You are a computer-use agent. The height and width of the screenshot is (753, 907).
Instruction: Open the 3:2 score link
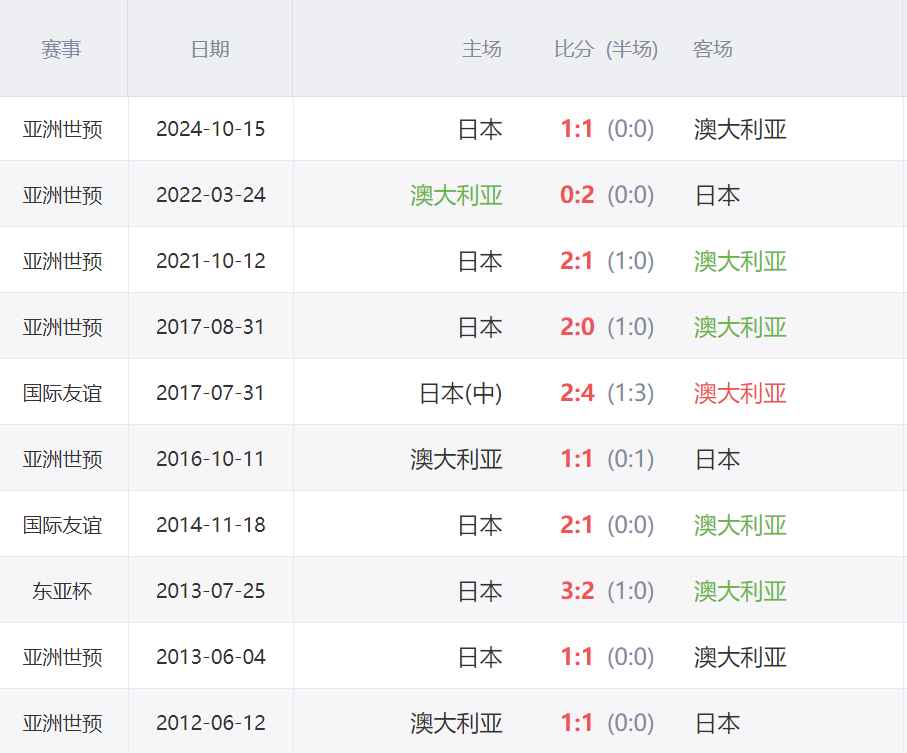tap(577, 591)
